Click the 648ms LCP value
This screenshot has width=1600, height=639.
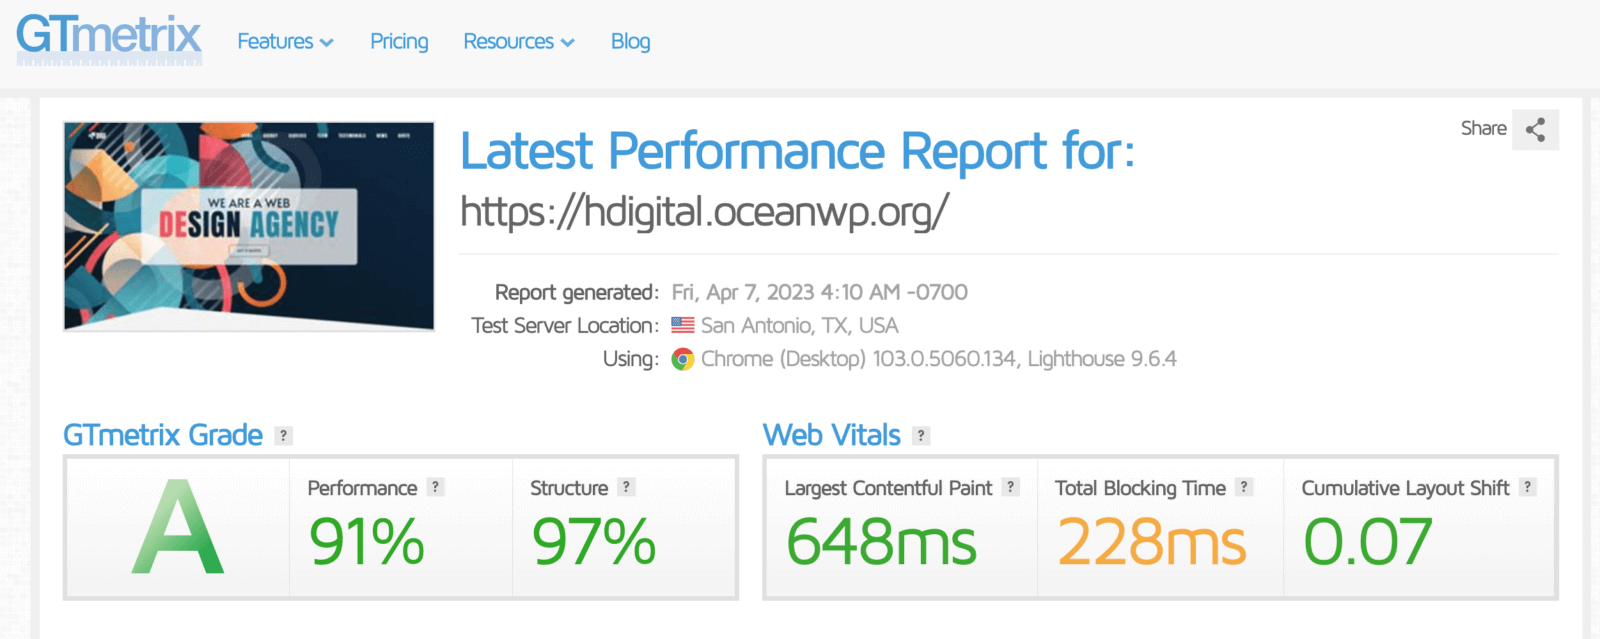[x=881, y=542]
